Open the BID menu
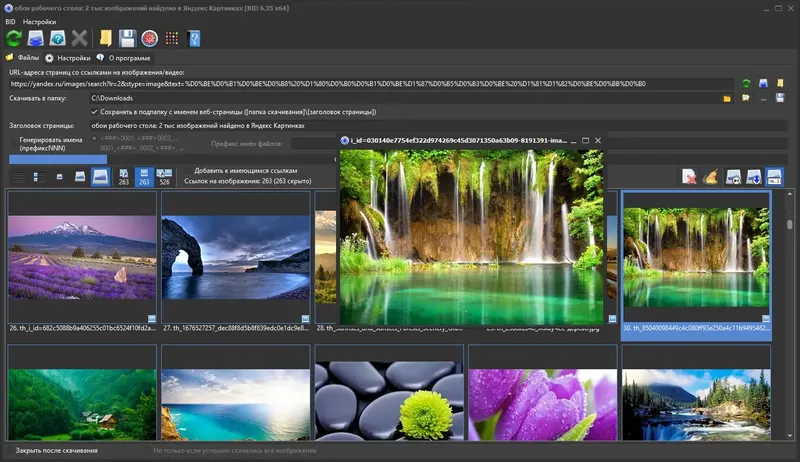The image size is (800, 462). (10, 21)
